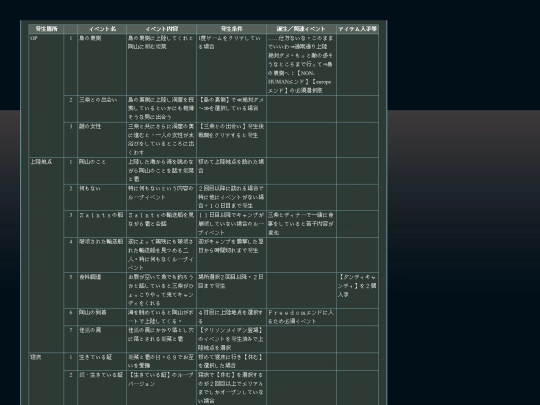Select content cell 【生きている証】のループバージョン

coord(162,388)
